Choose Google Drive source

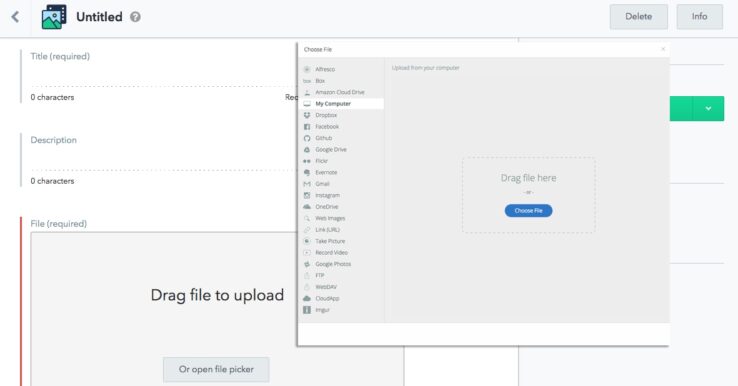point(342,150)
